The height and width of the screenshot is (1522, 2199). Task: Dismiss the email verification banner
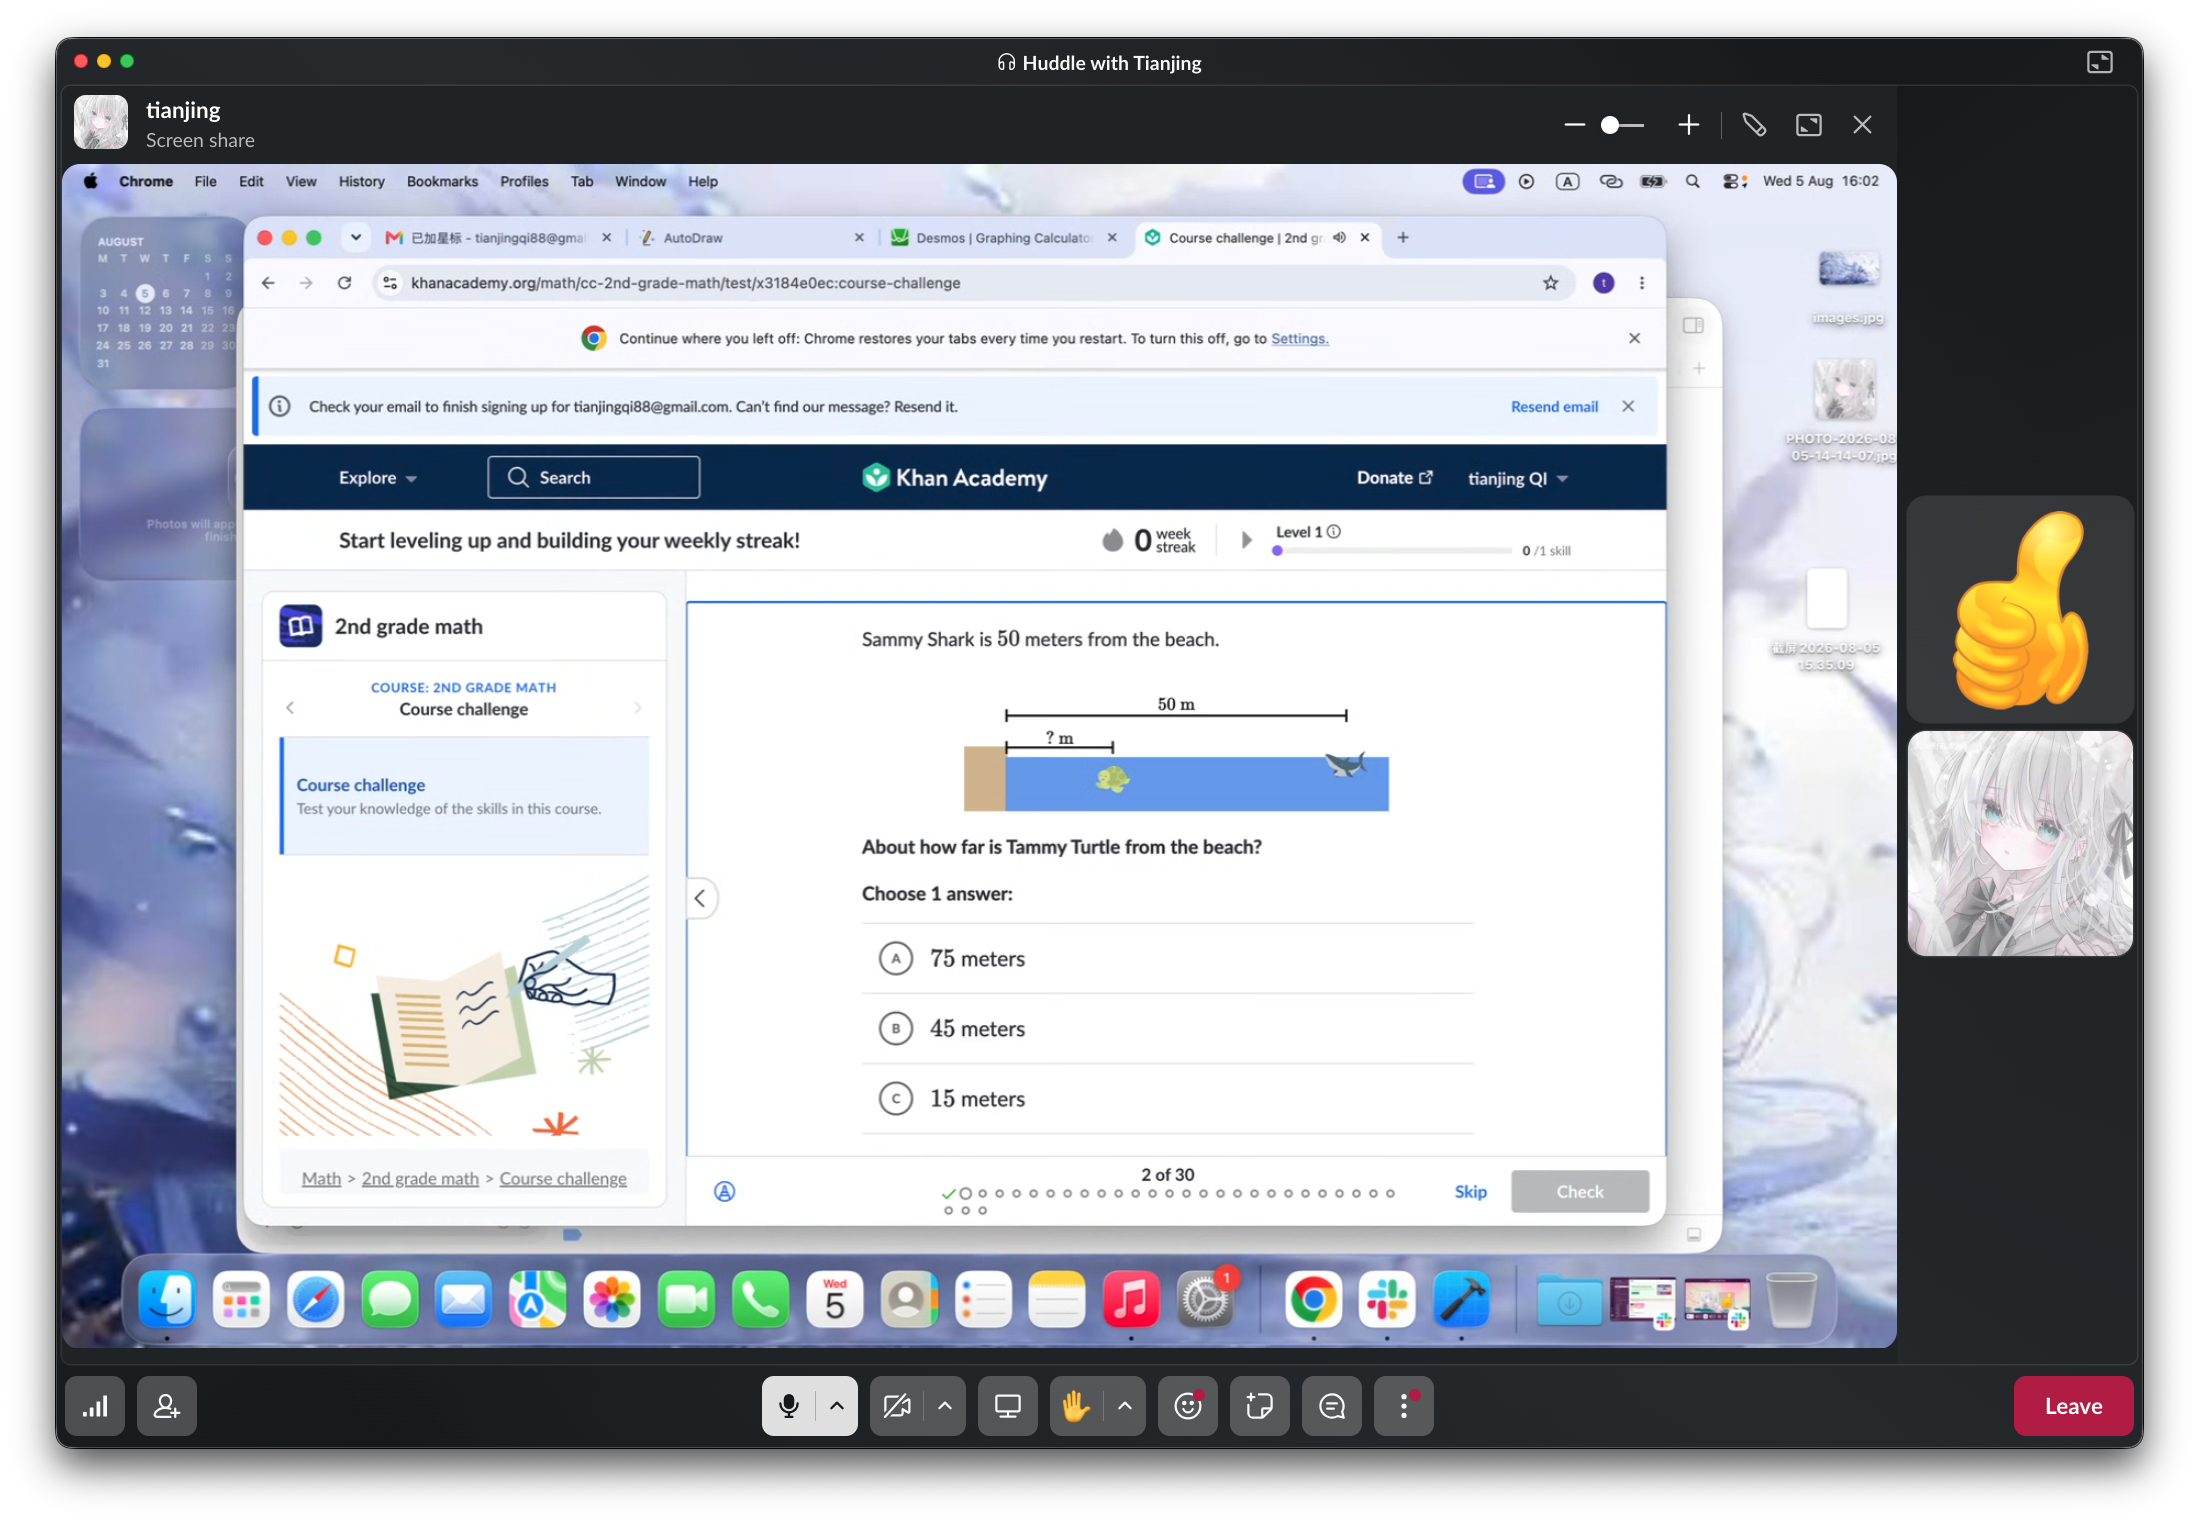pos(1628,406)
